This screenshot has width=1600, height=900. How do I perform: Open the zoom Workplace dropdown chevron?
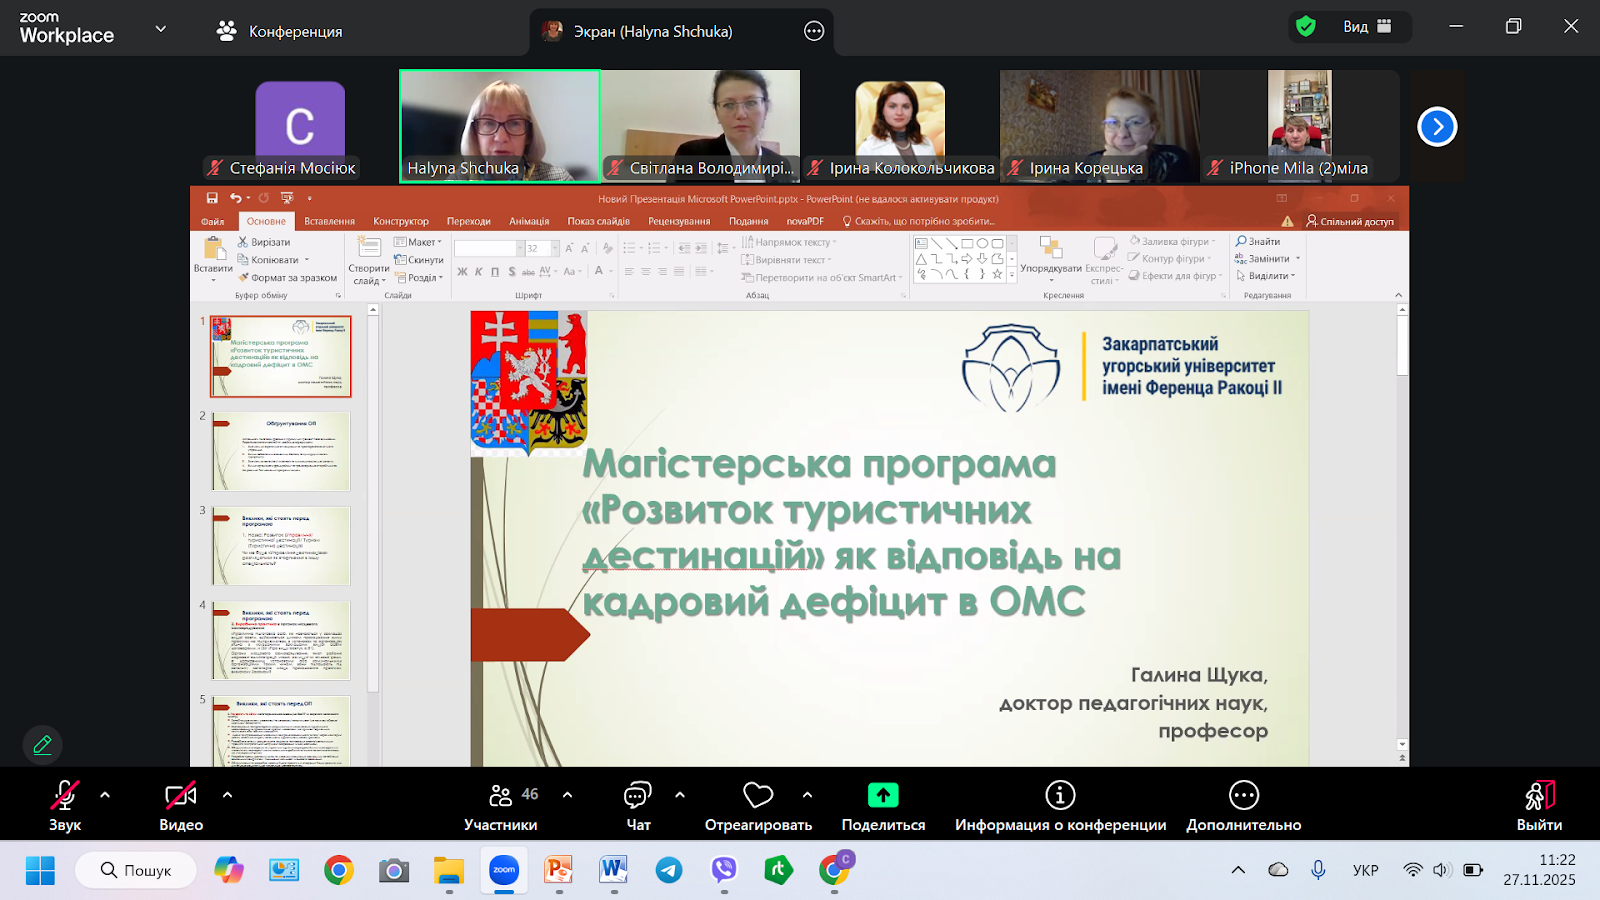point(160,29)
